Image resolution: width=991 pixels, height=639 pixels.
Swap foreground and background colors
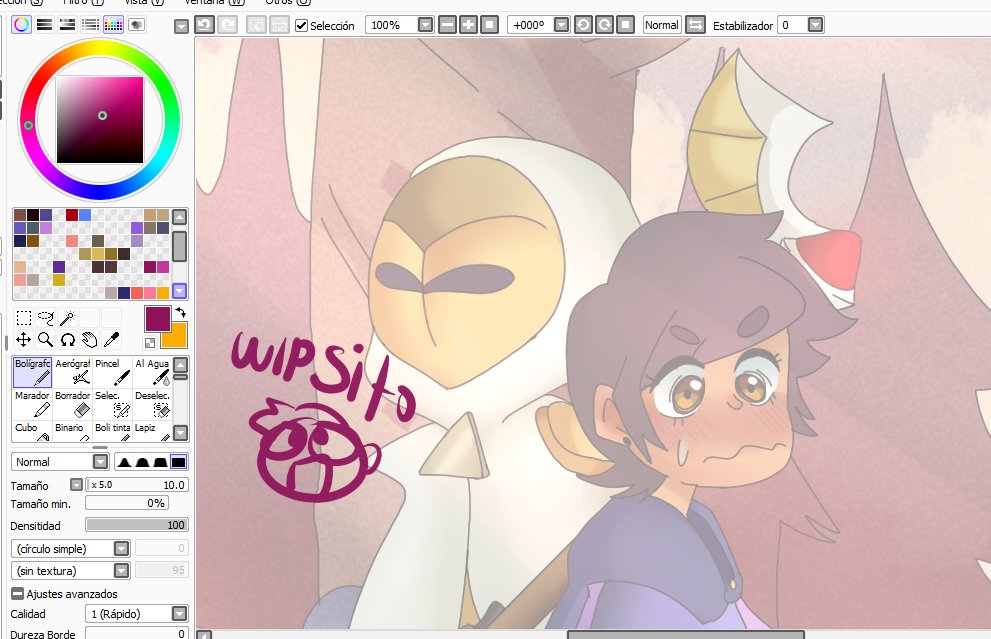[x=181, y=312]
